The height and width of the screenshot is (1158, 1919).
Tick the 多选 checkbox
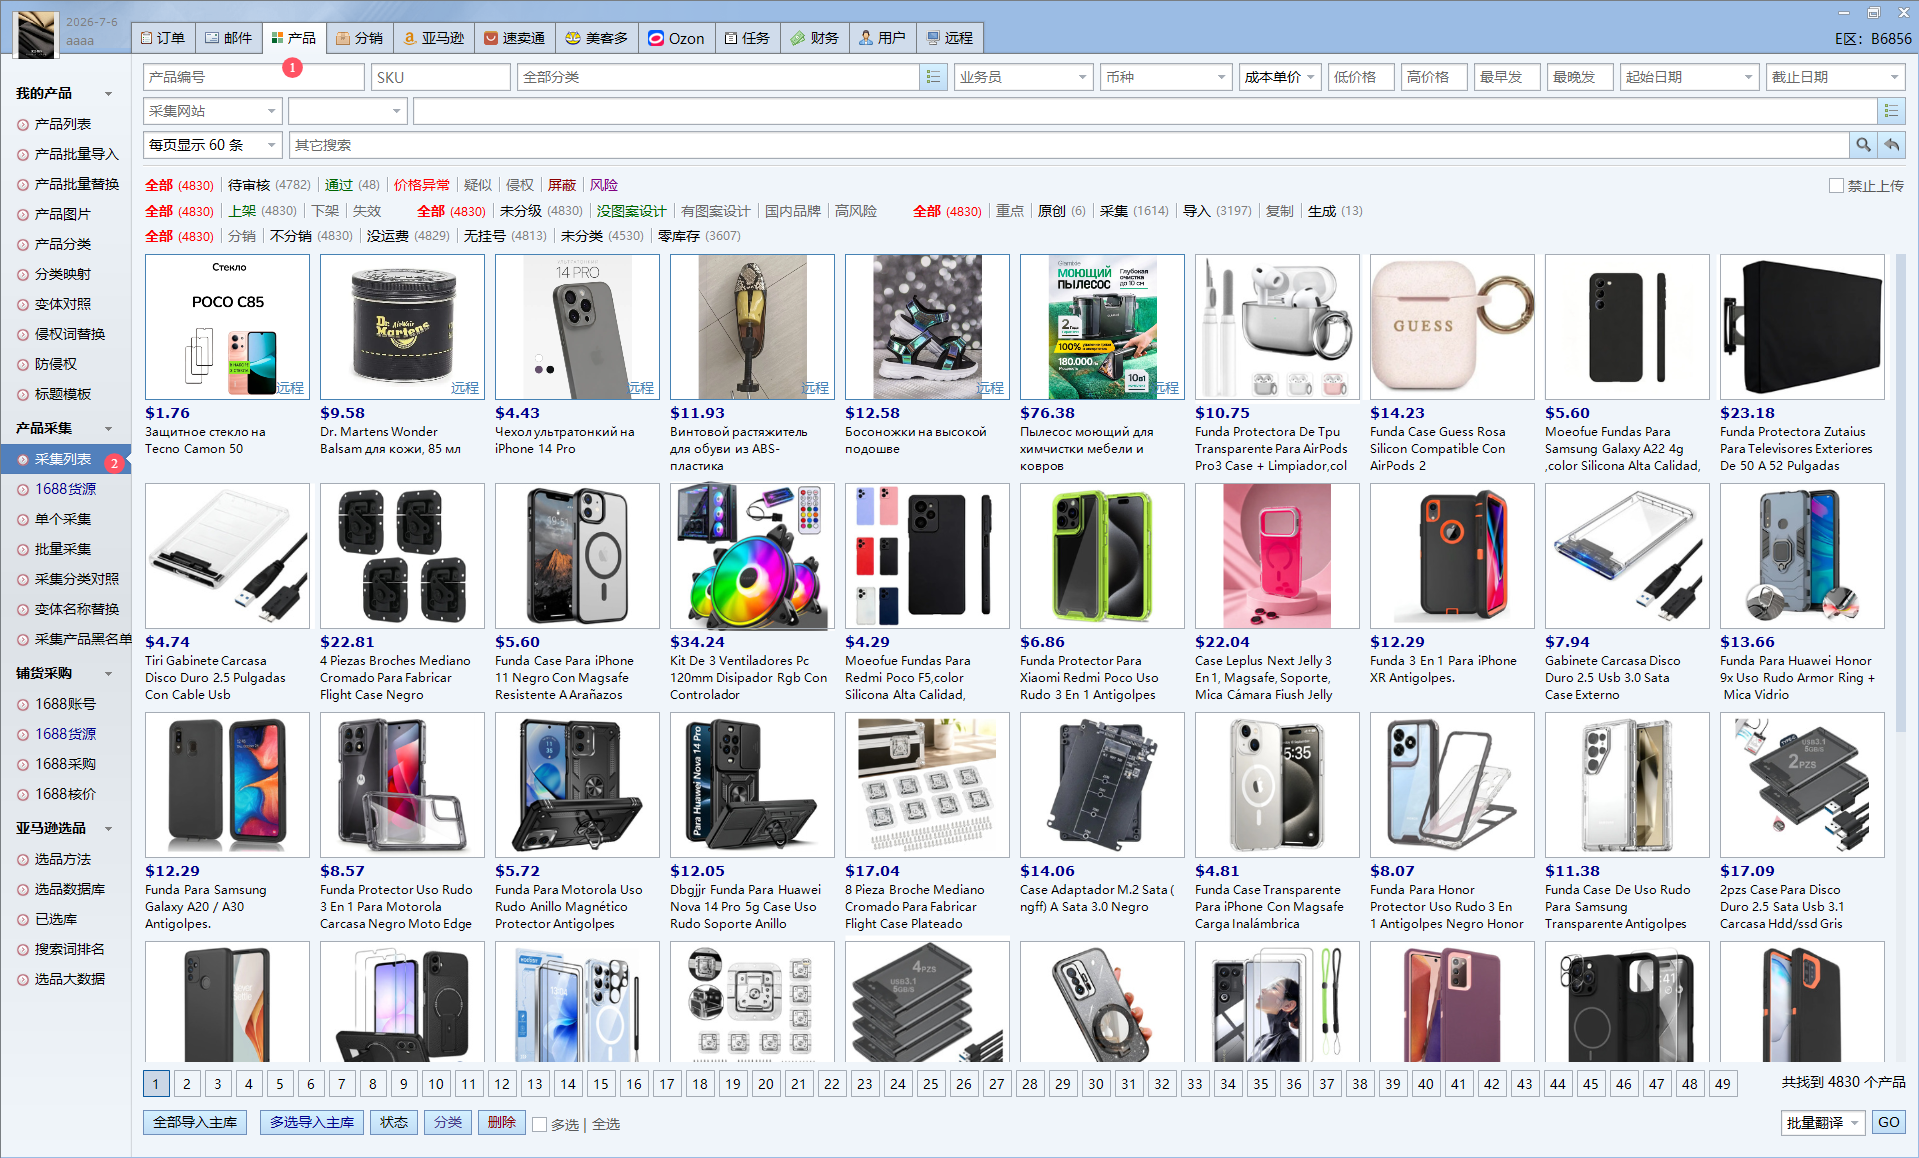pos(540,1124)
